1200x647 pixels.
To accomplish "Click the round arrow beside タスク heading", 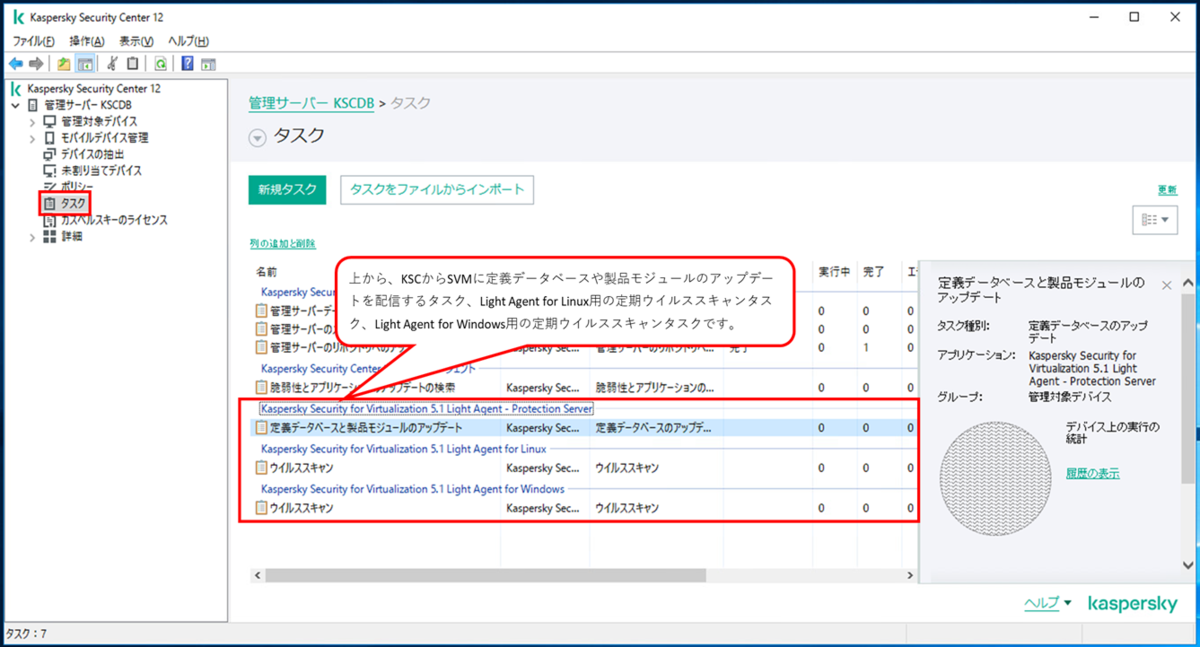I will click(x=257, y=139).
